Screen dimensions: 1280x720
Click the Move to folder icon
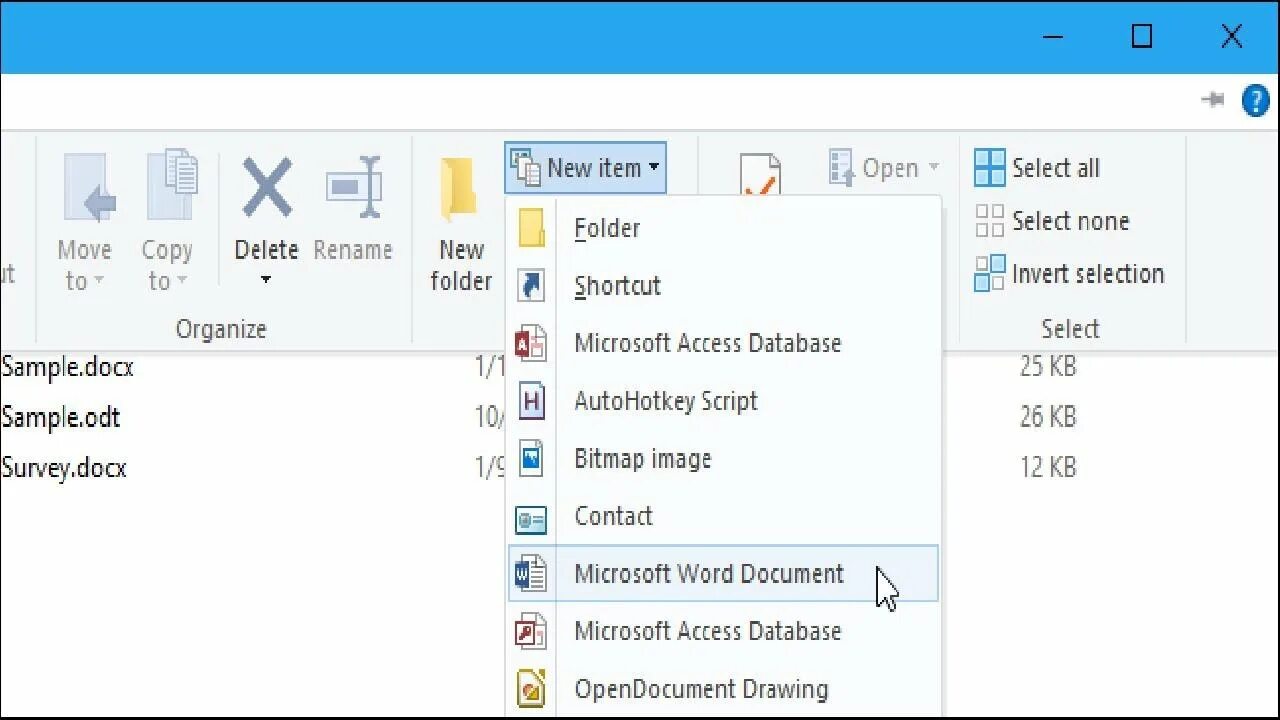pyautogui.click(x=90, y=187)
